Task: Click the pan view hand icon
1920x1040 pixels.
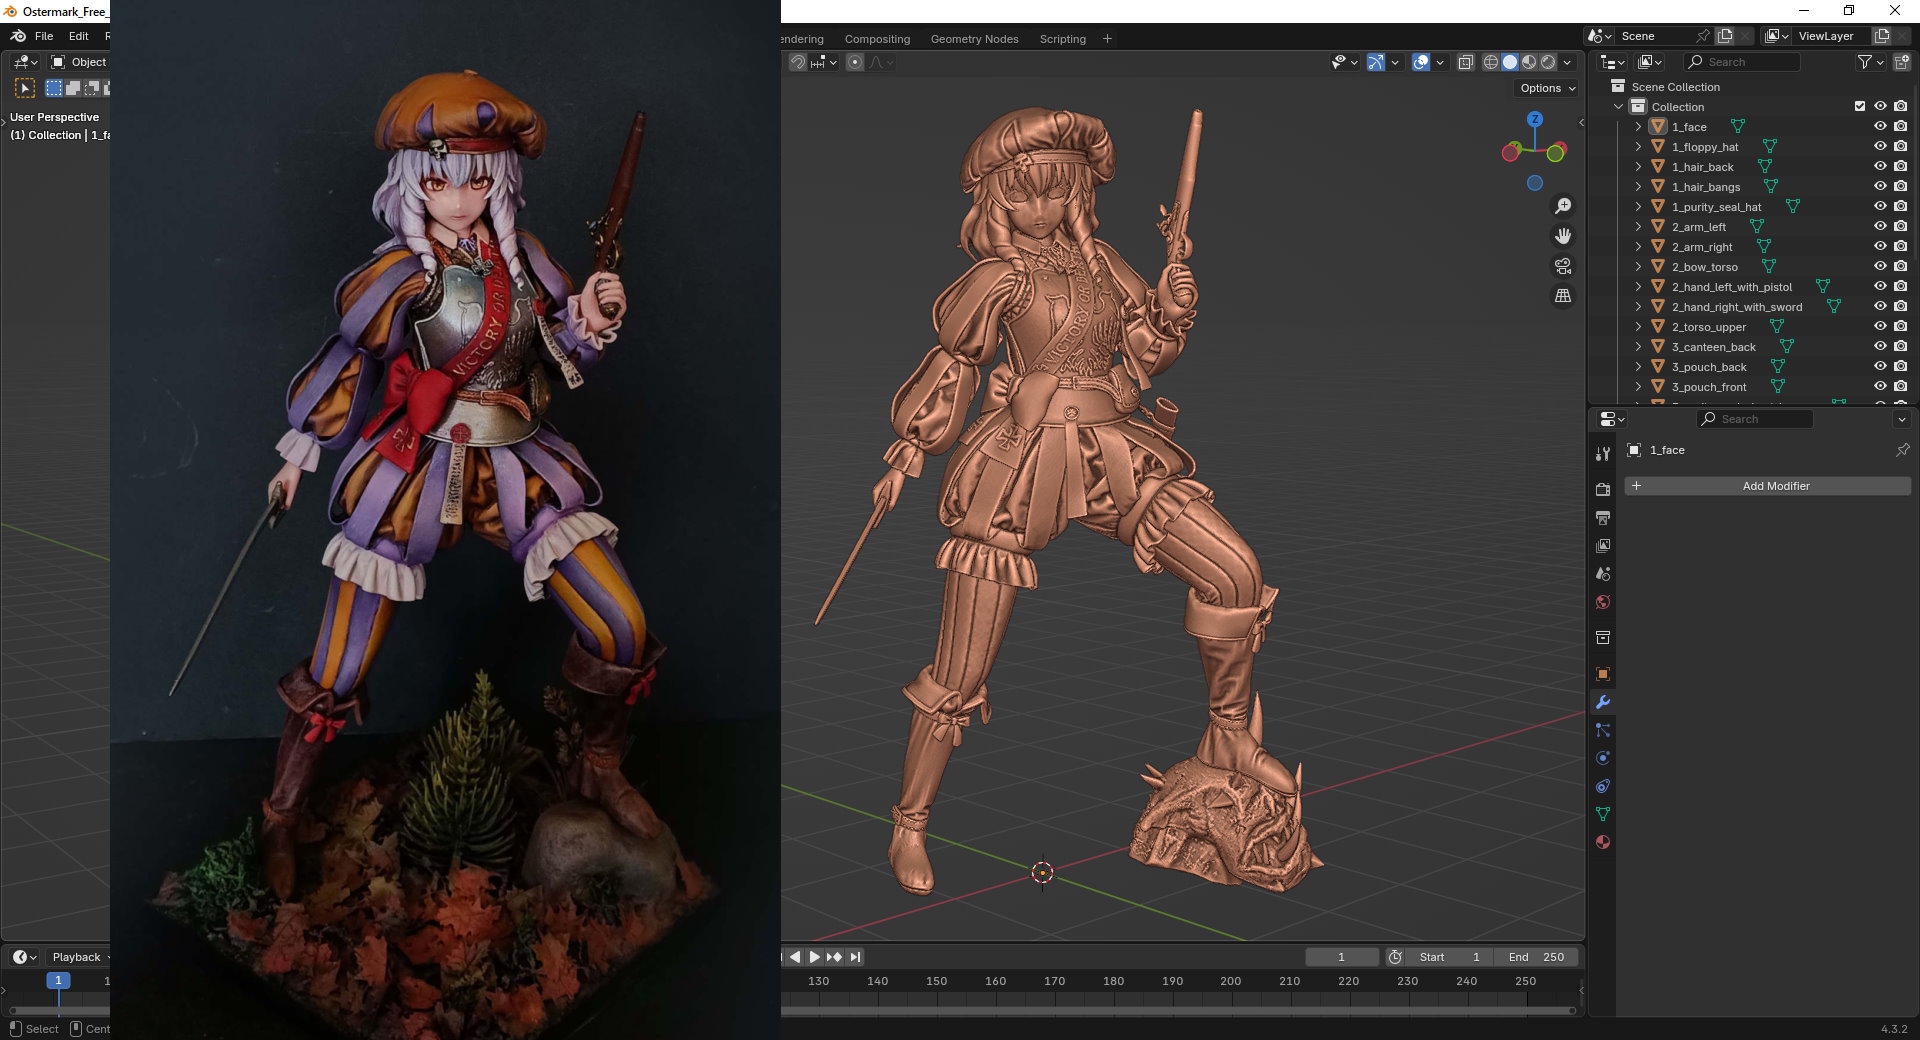Action: pyautogui.click(x=1563, y=236)
